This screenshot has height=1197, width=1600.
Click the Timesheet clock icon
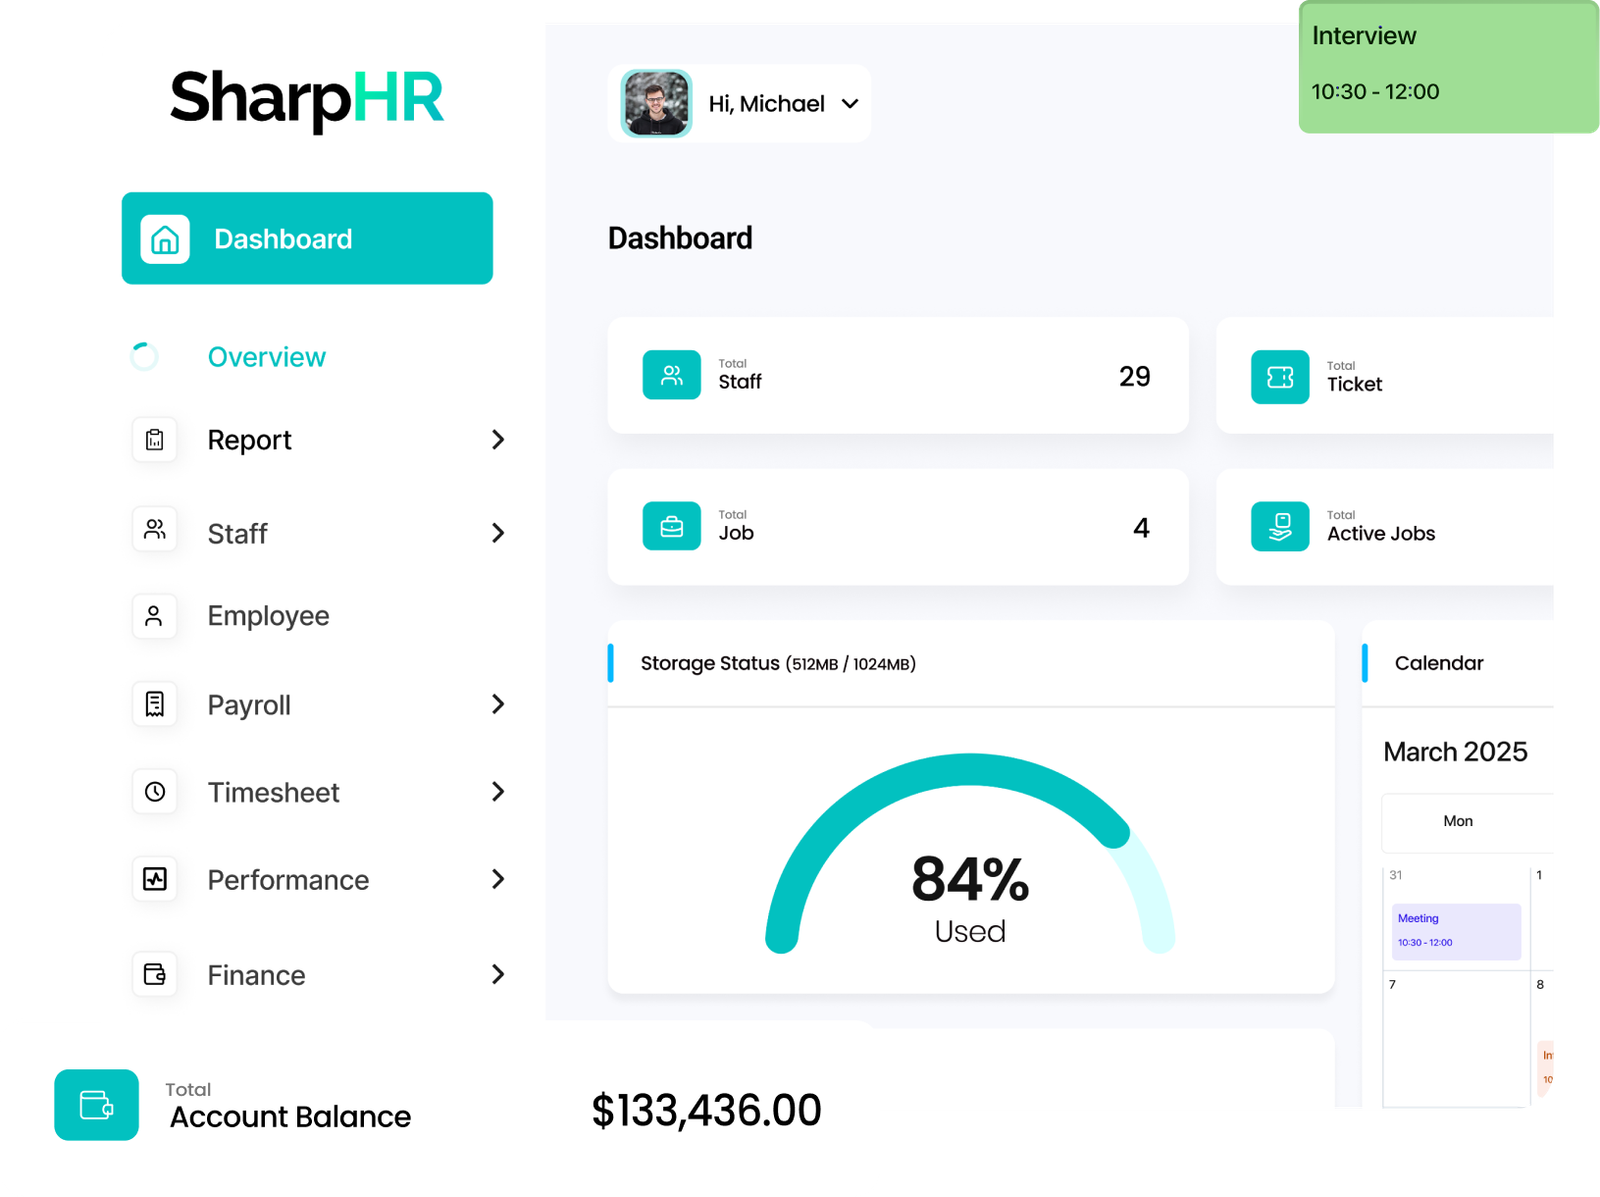tap(154, 792)
